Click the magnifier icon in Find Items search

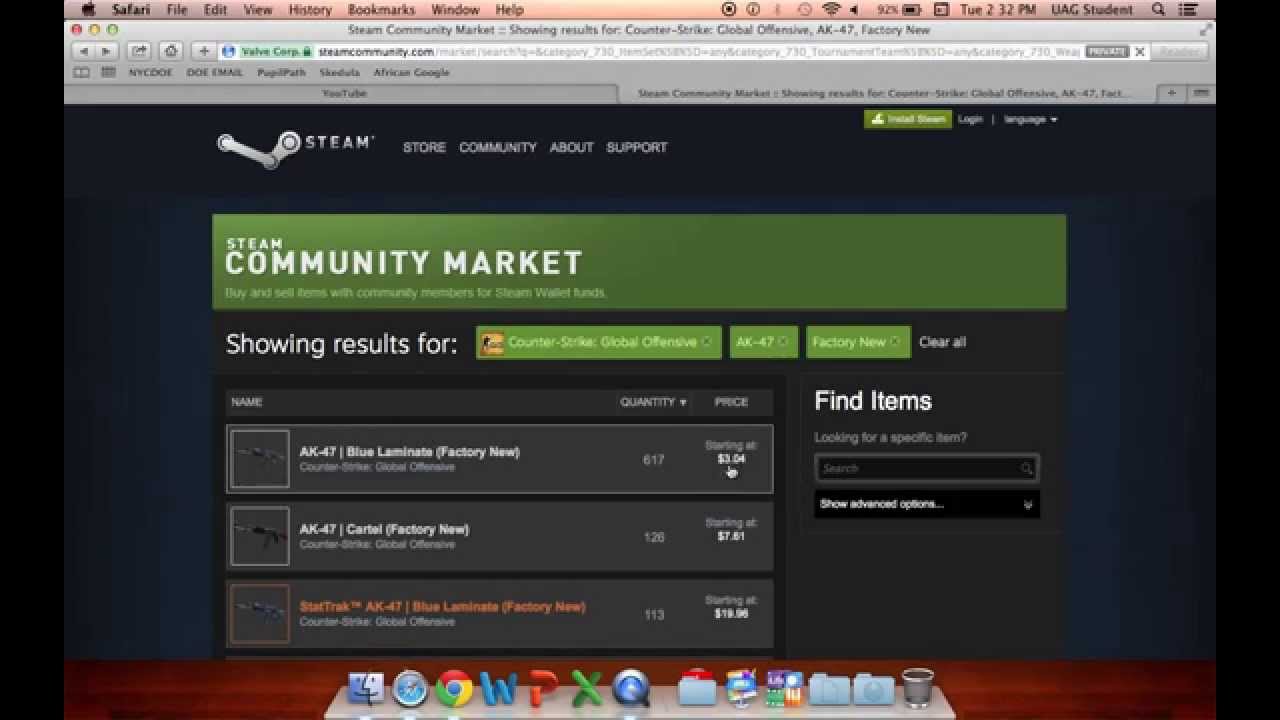pyautogui.click(x=1026, y=468)
